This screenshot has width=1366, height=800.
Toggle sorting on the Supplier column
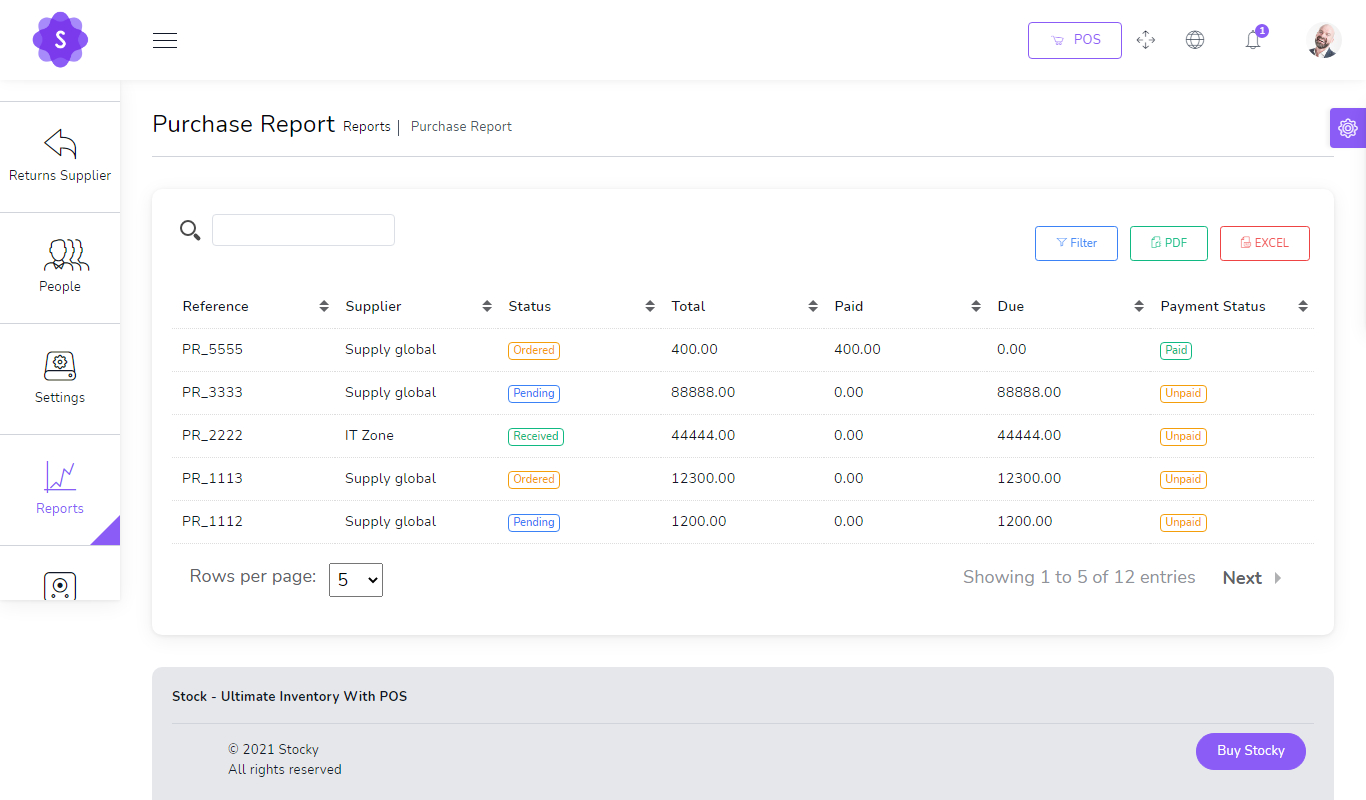click(487, 306)
